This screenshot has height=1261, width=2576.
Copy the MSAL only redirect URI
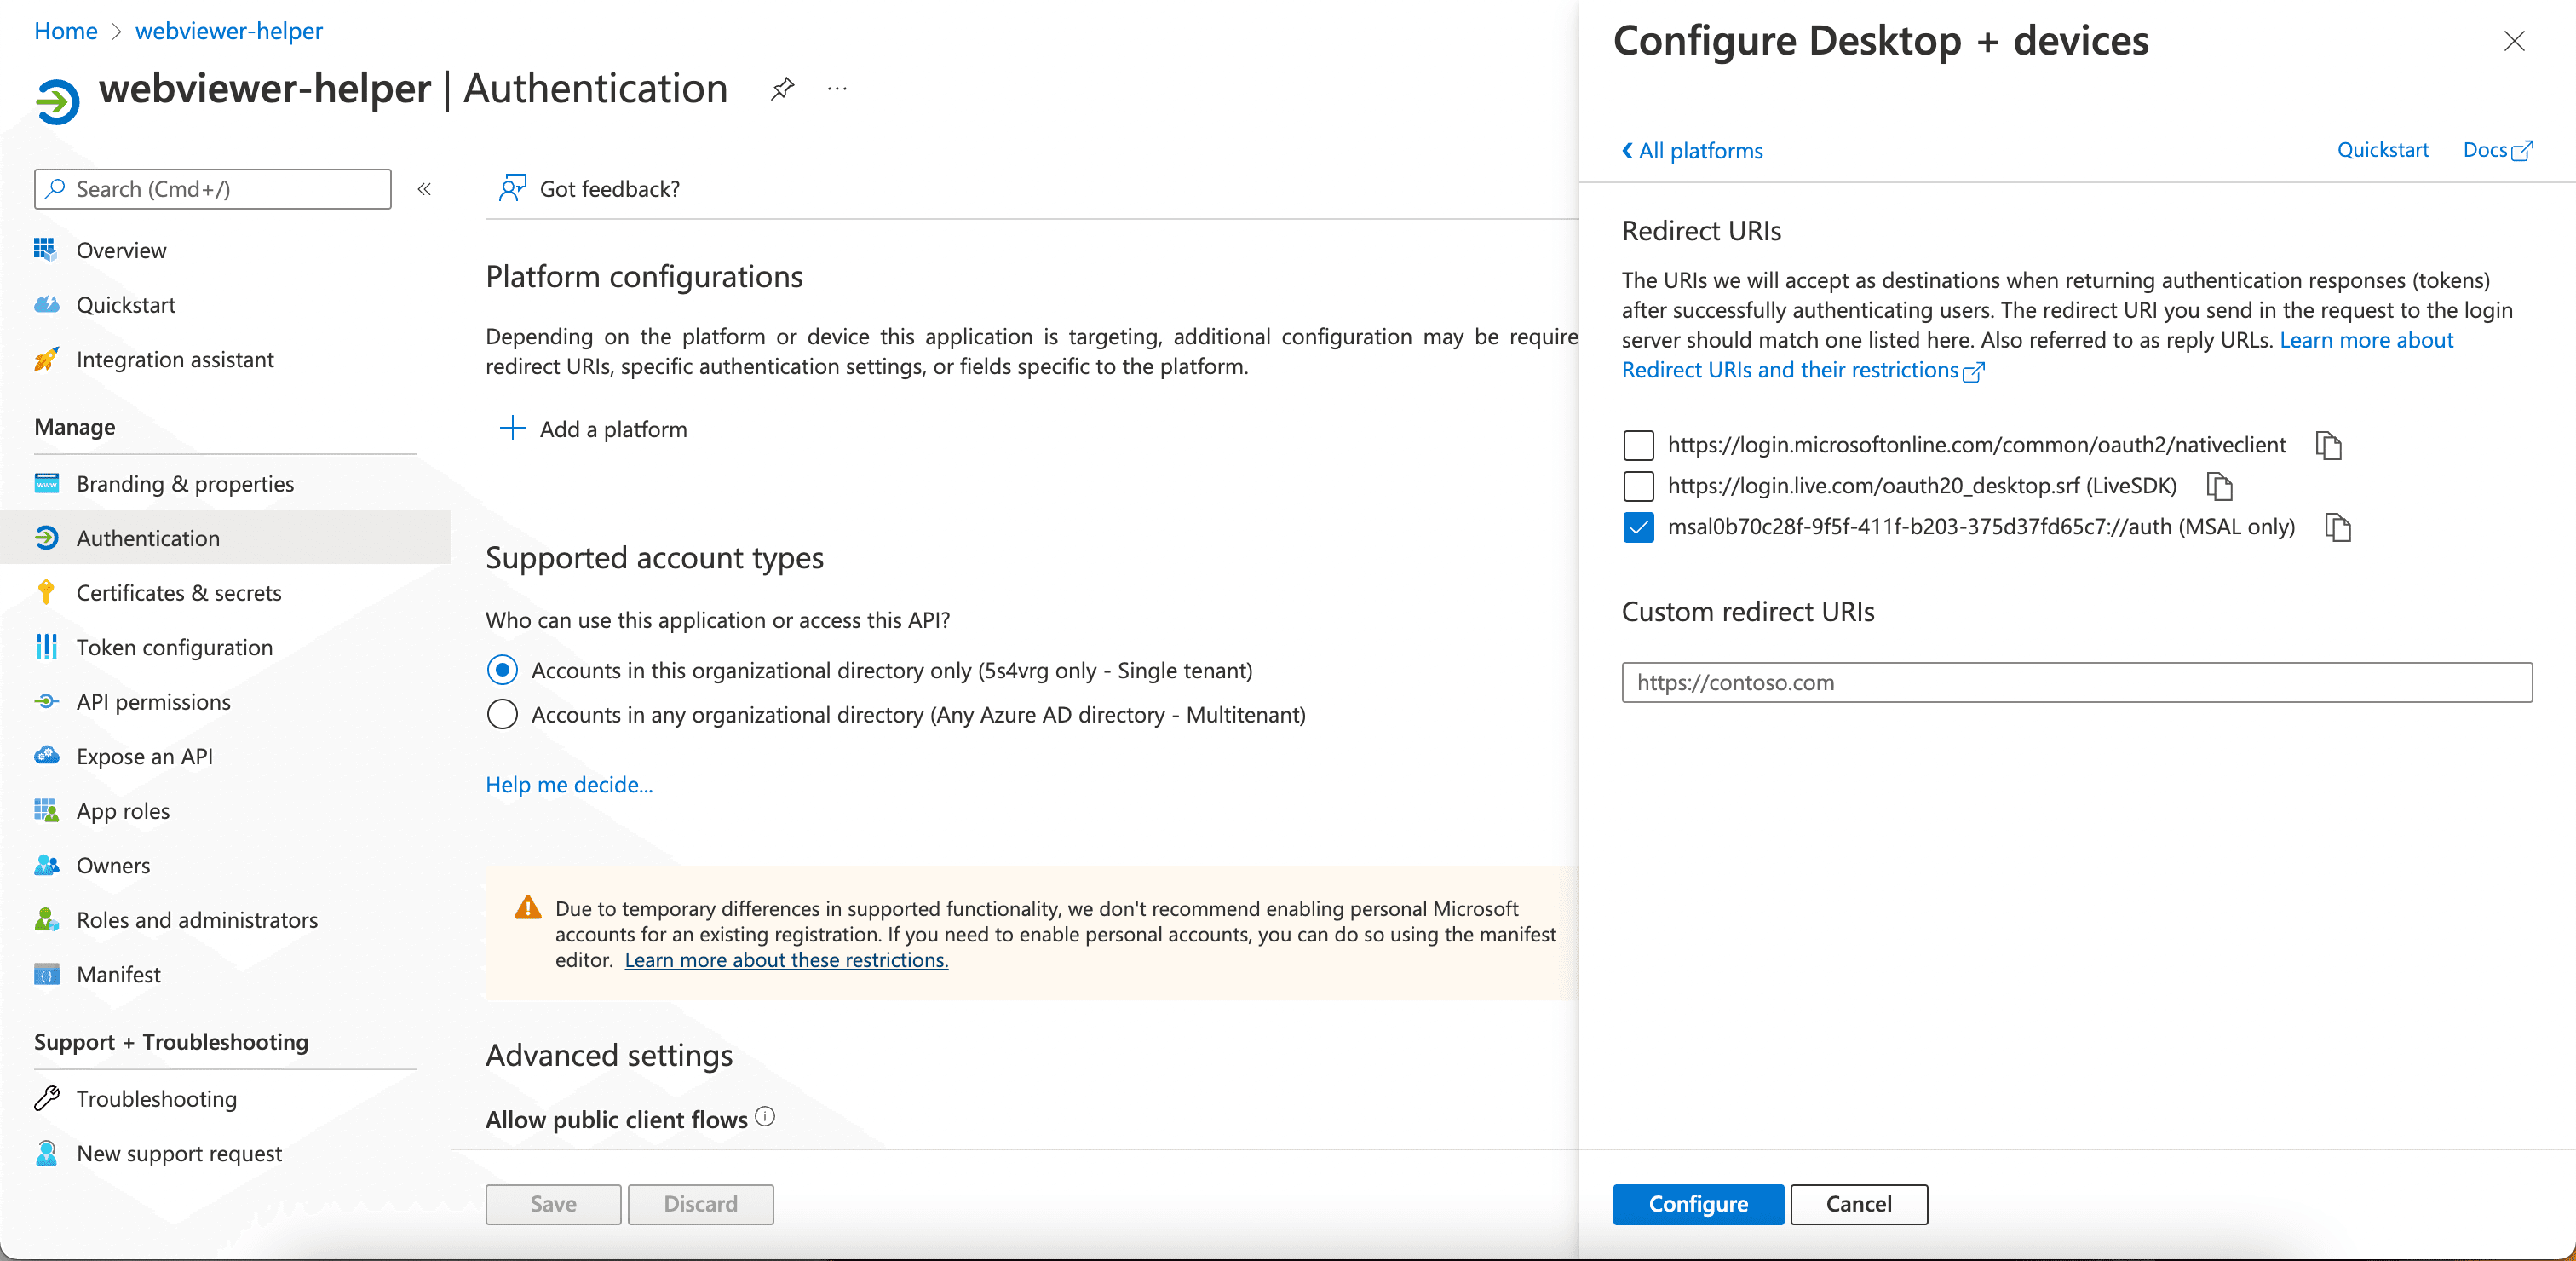2337,527
